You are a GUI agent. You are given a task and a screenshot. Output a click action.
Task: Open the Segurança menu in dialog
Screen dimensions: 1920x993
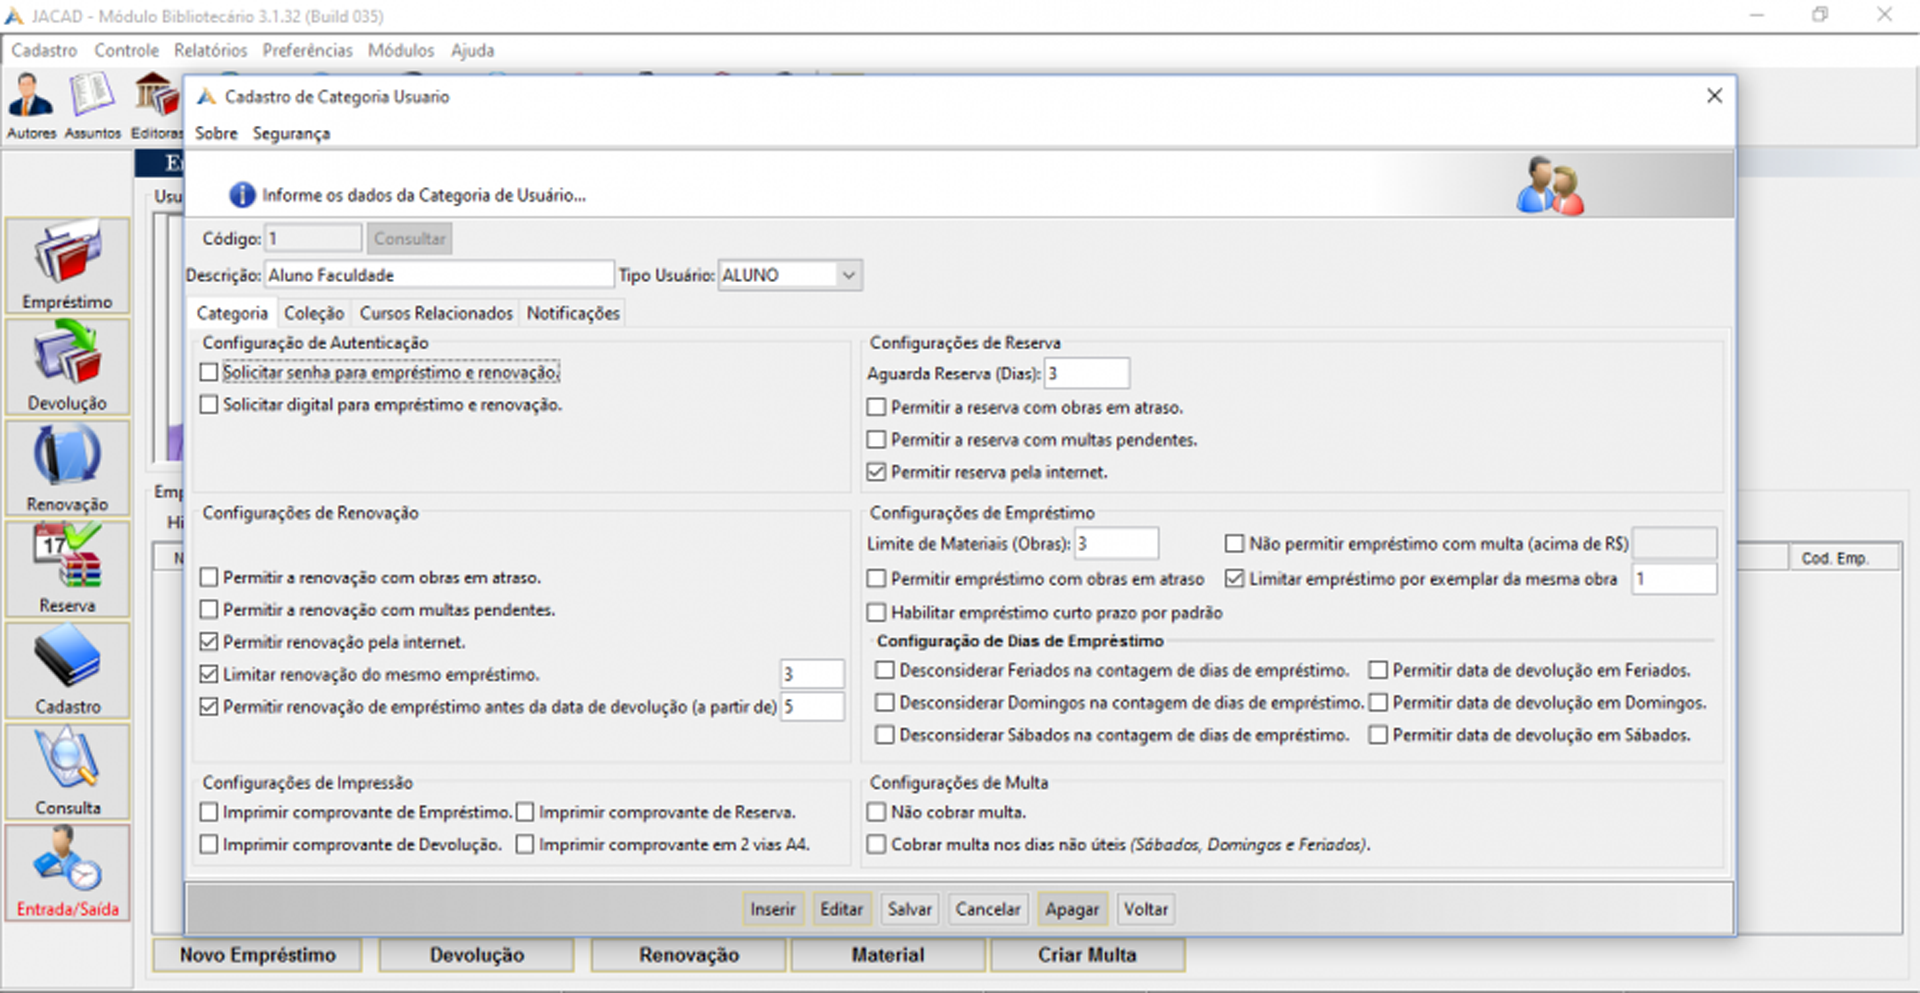pyautogui.click(x=291, y=133)
